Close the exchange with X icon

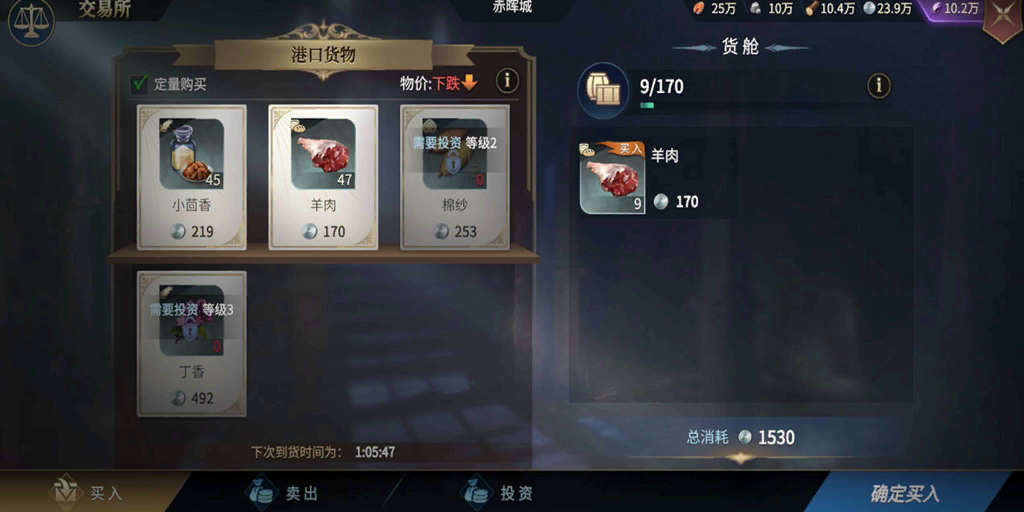point(1004,20)
